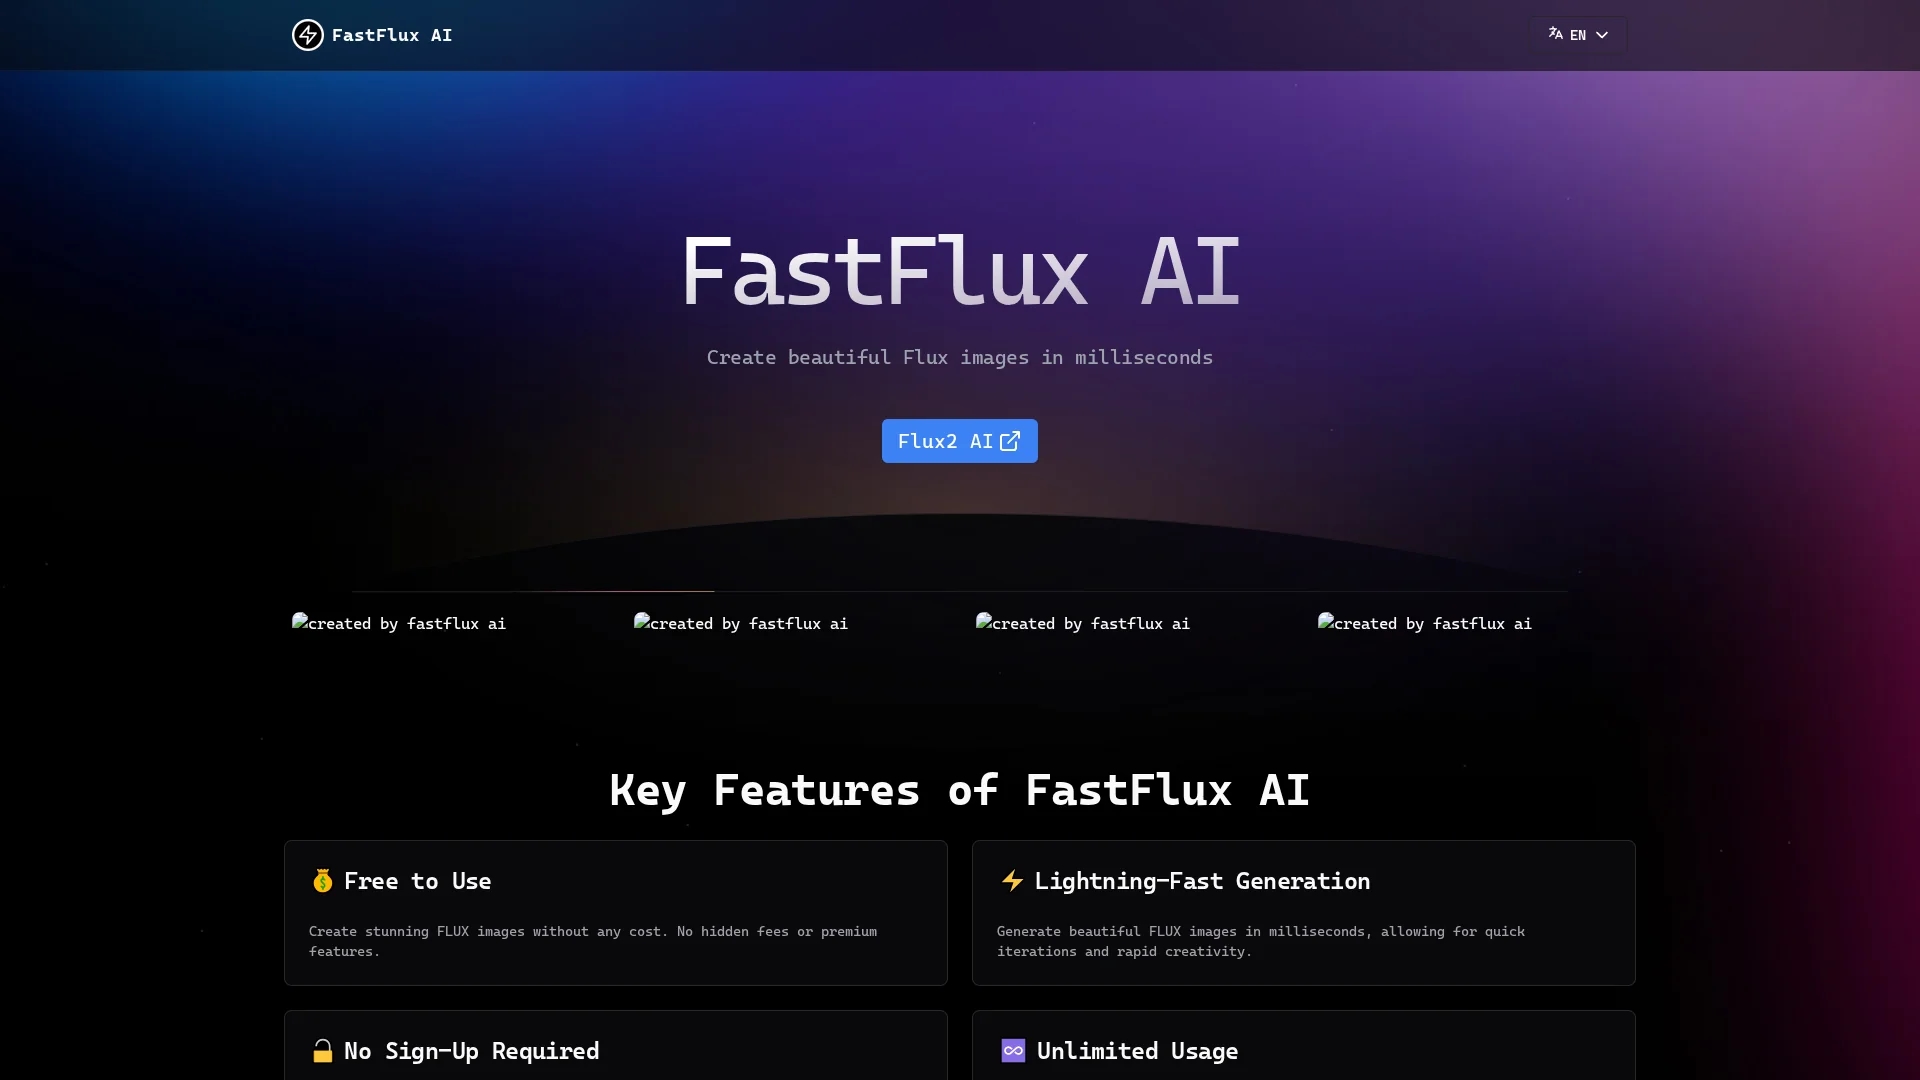Click the Key Features of FastFlux AI heading
This screenshot has height=1080, width=1920.
pyautogui.click(x=960, y=790)
